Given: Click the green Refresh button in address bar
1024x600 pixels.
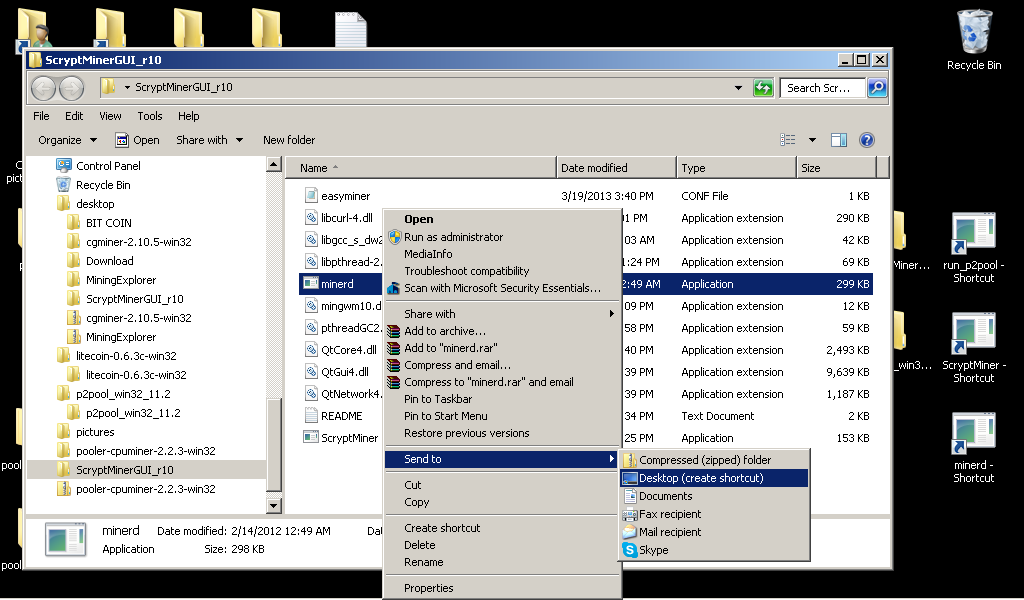Looking at the screenshot, I should pyautogui.click(x=763, y=87).
